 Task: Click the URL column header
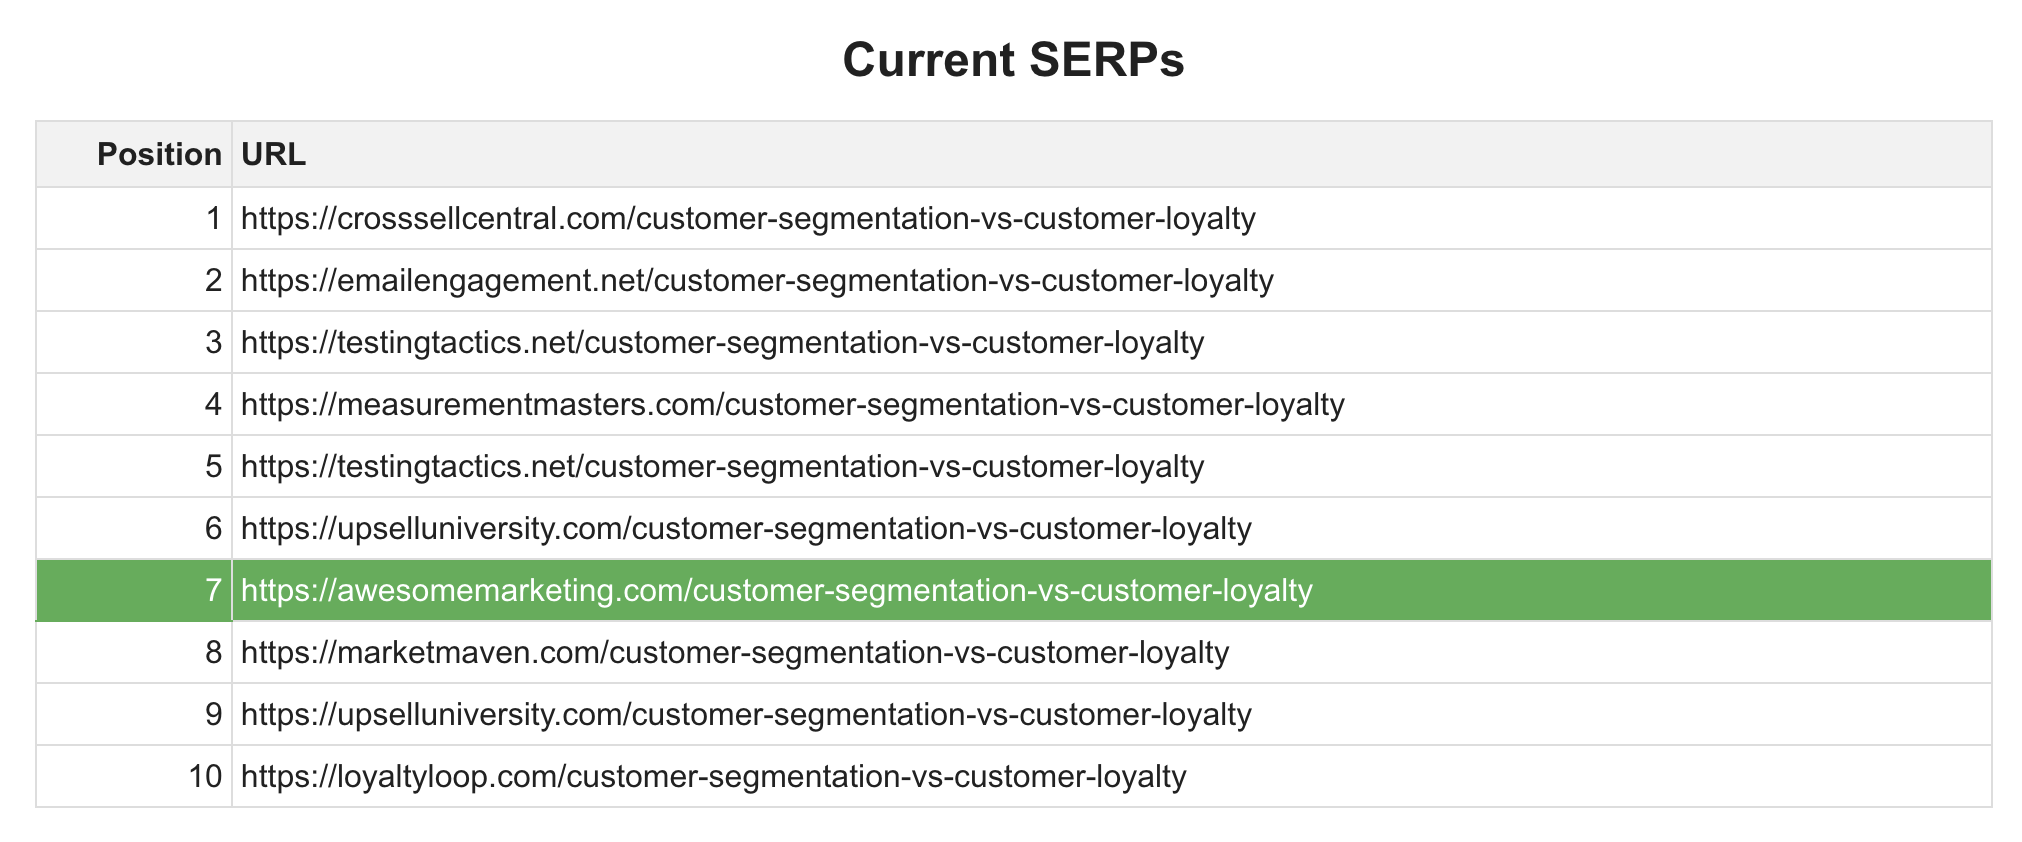(273, 154)
